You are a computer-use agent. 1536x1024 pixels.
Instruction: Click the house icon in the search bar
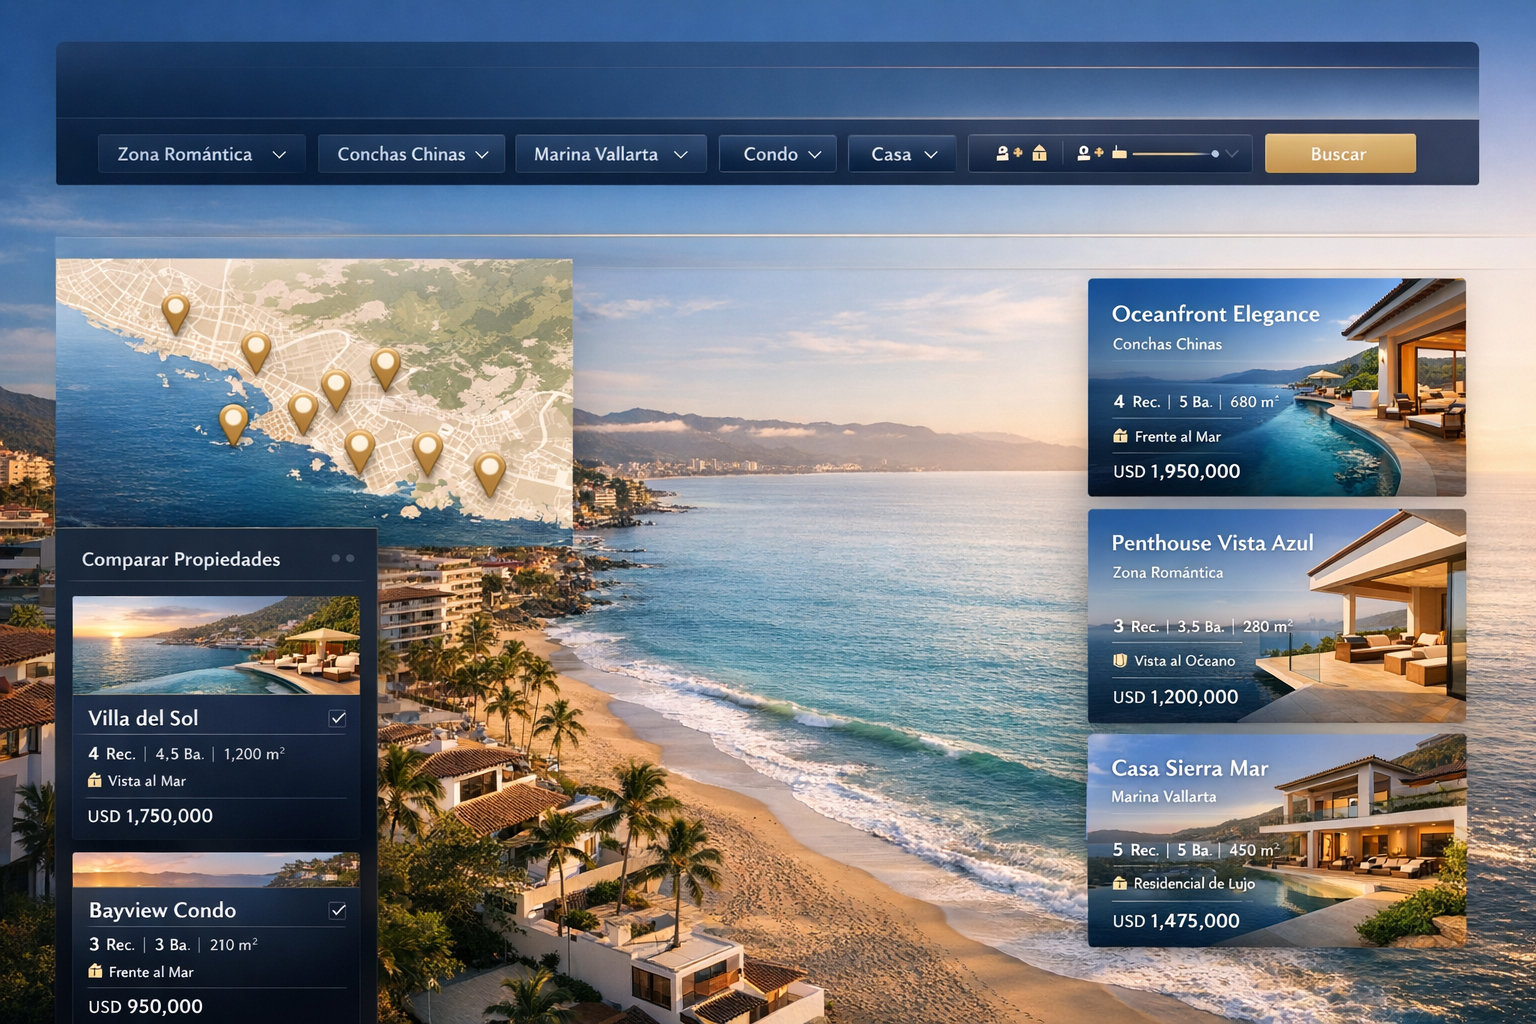(x=1040, y=153)
